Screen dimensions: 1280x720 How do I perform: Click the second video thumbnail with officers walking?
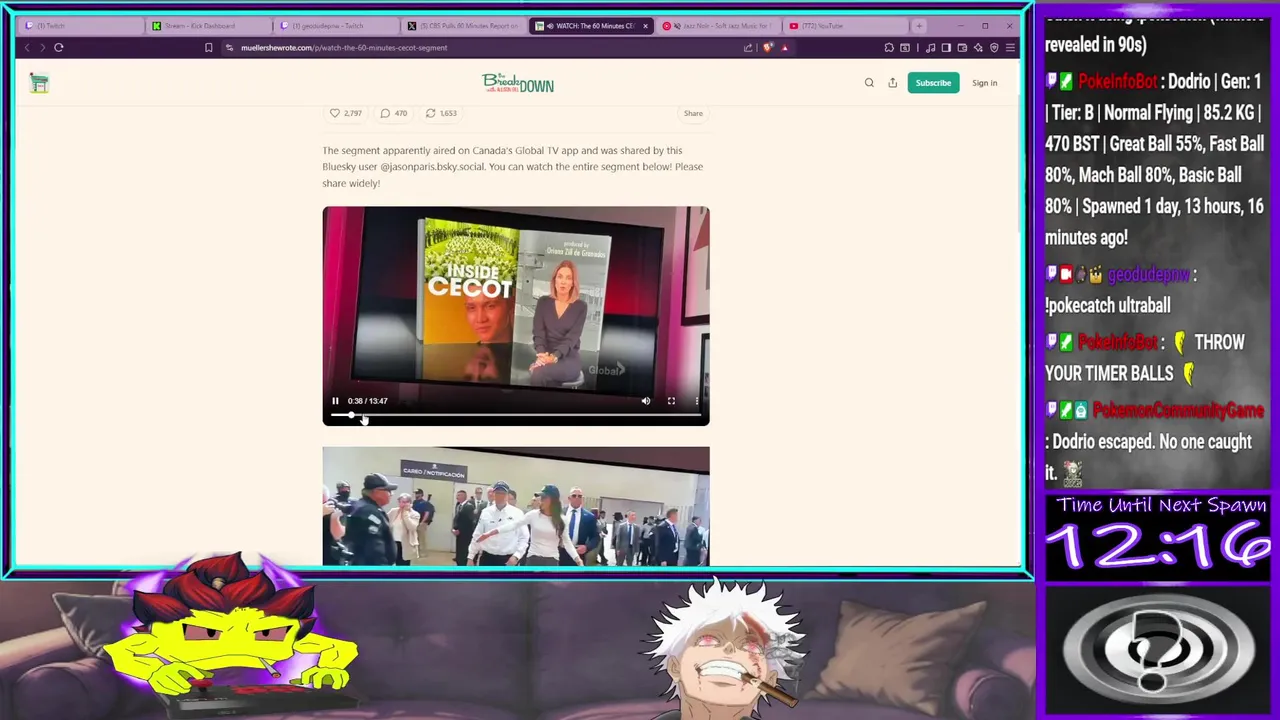516,506
